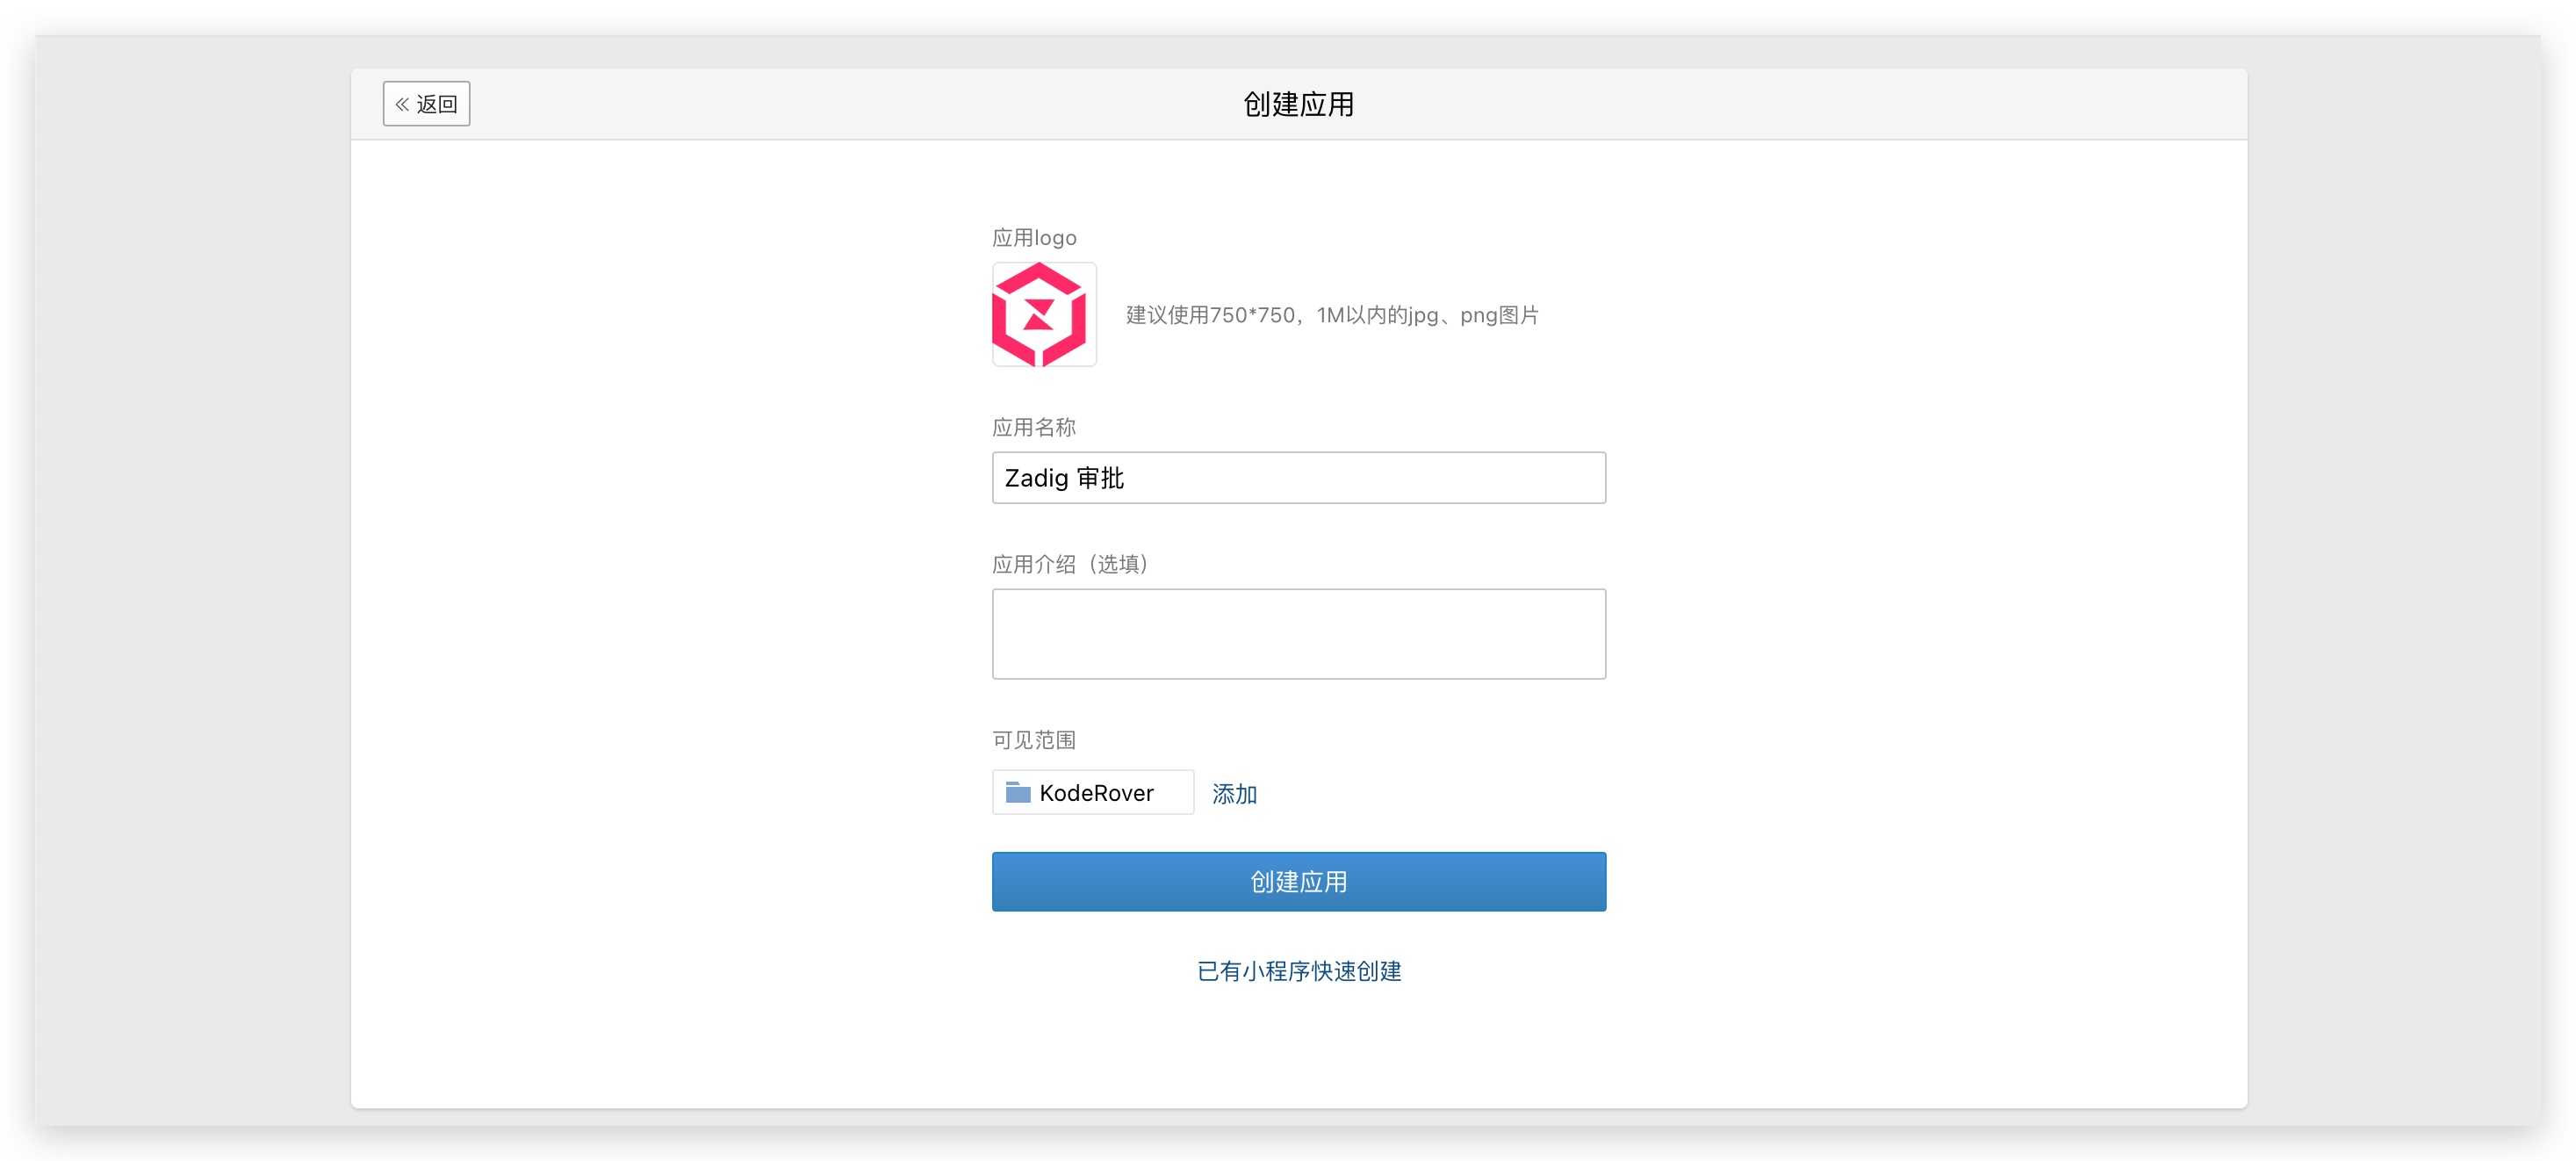Click the logo size recommendation hint text
2576x1161 pixels.
[x=1331, y=315]
